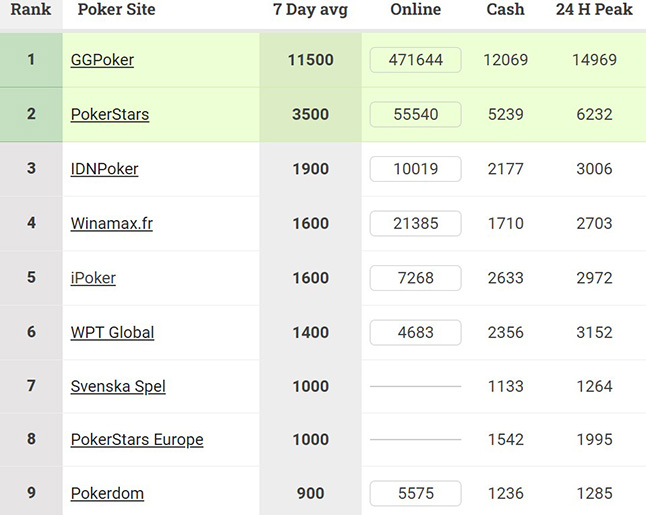Go to WPT Global page

[x=112, y=332]
